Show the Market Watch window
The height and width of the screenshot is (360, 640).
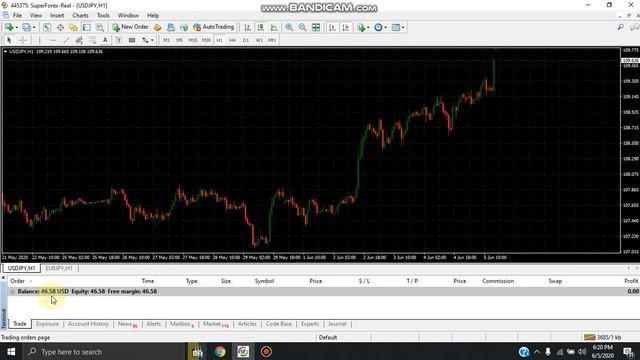pyautogui.click(x=47, y=27)
